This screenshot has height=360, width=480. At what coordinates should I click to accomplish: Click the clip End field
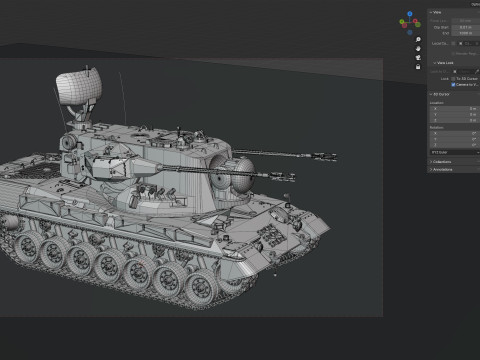click(x=466, y=33)
